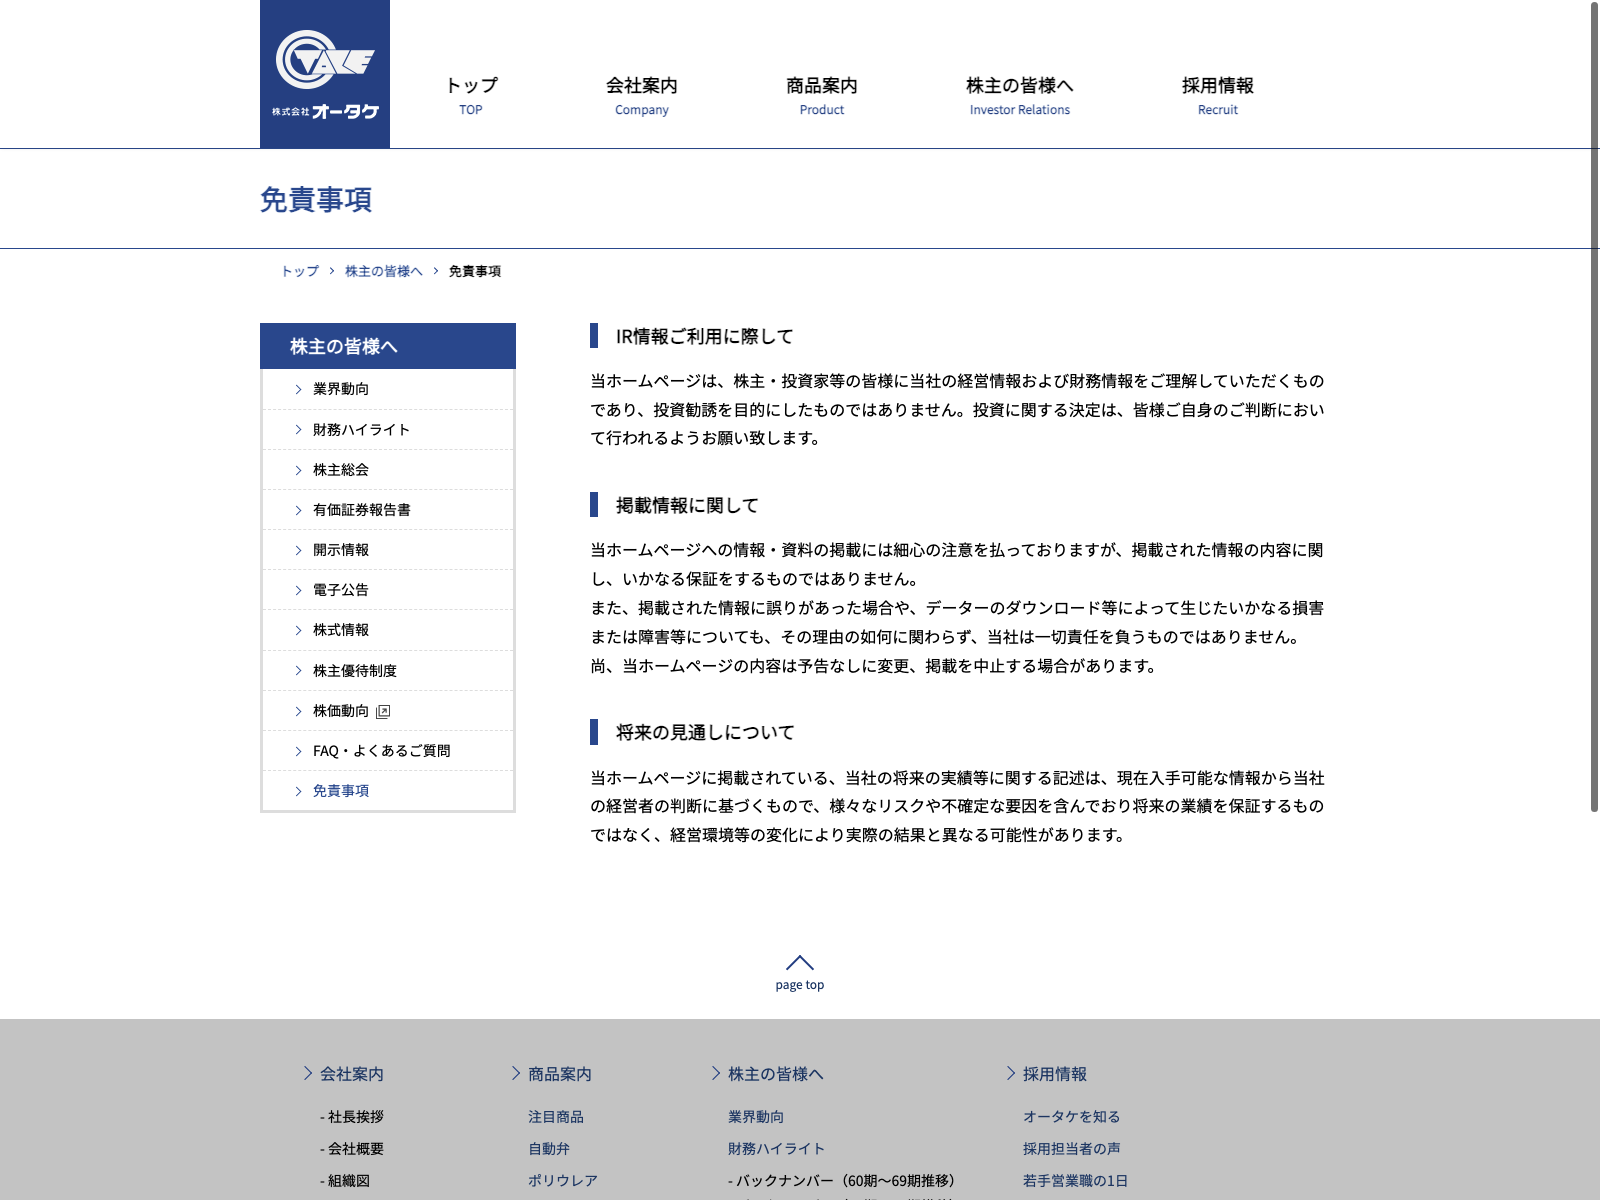The height and width of the screenshot is (1200, 1600).
Task: Click the vertical page scrollbar
Action: (x=1594, y=400)
